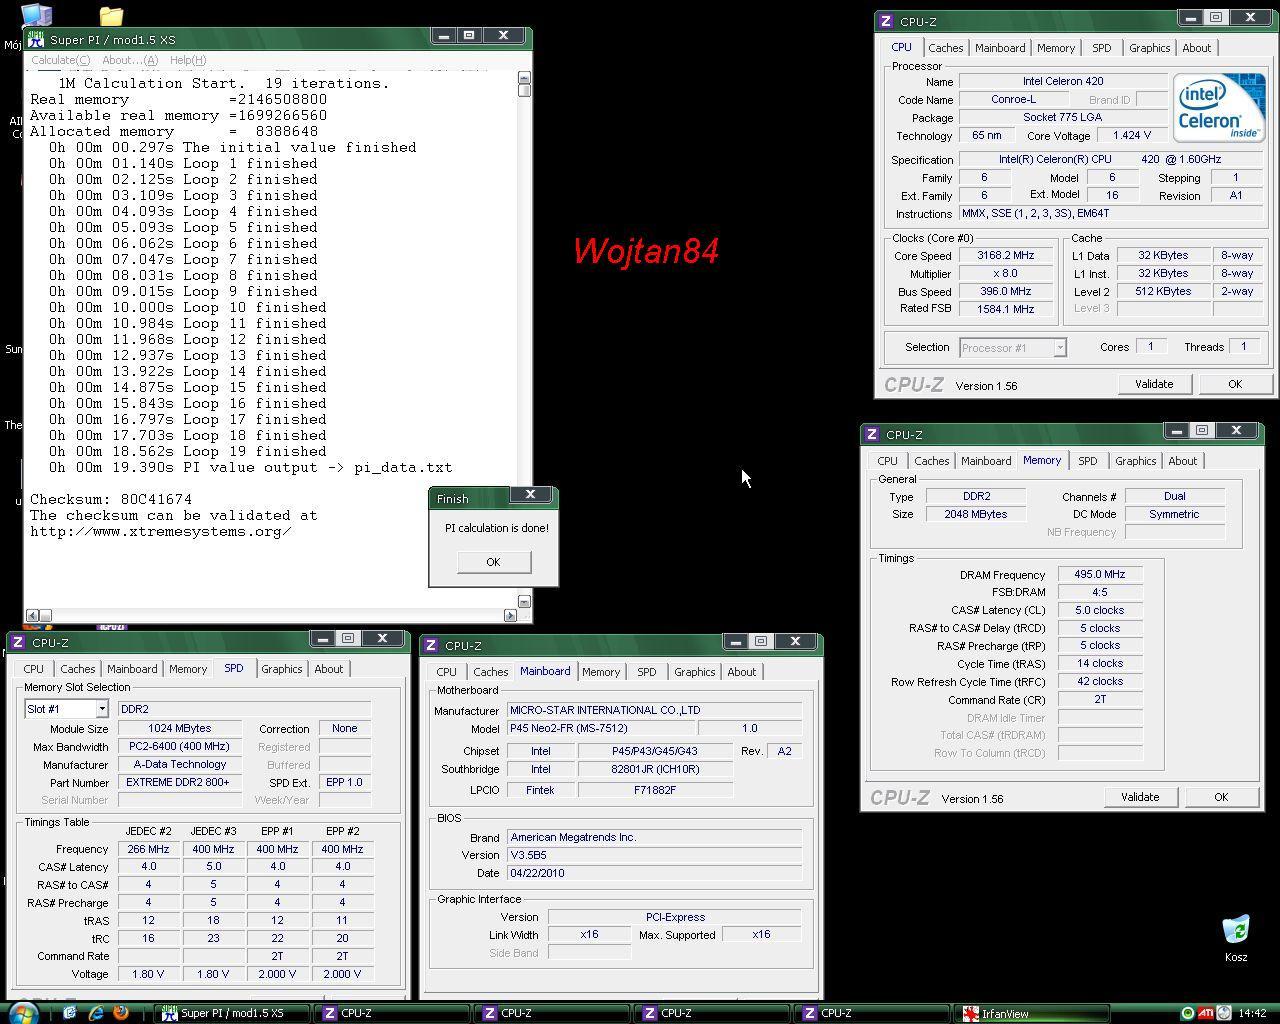
Task: Click Validate in the CPU tab window
Action: [1153, 384]
